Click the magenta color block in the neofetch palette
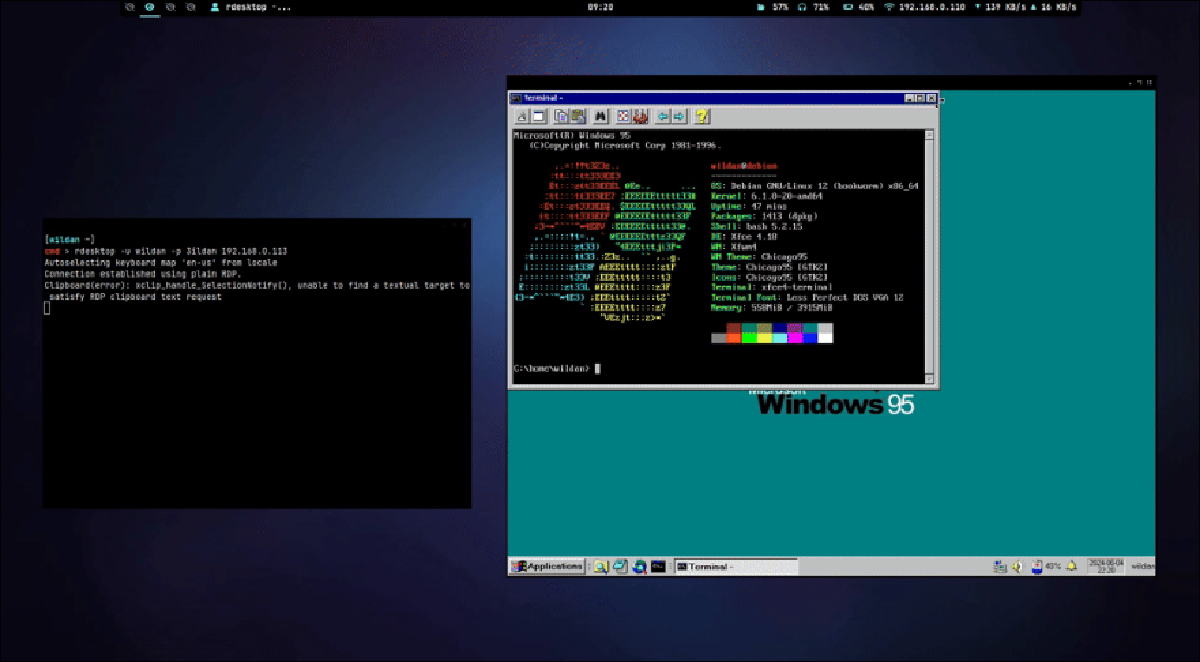The height and width of the screenshot is (662, 1200). 795,338
